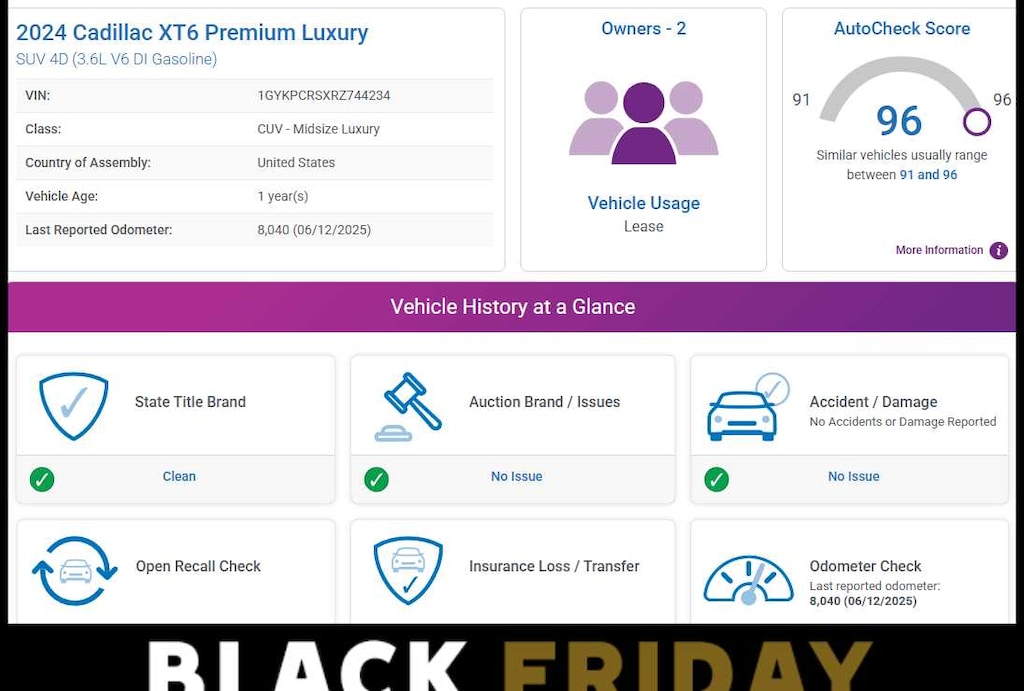Click the Clean status link
This screenshot has height=691, width=1024.
(x=179, y=477)
